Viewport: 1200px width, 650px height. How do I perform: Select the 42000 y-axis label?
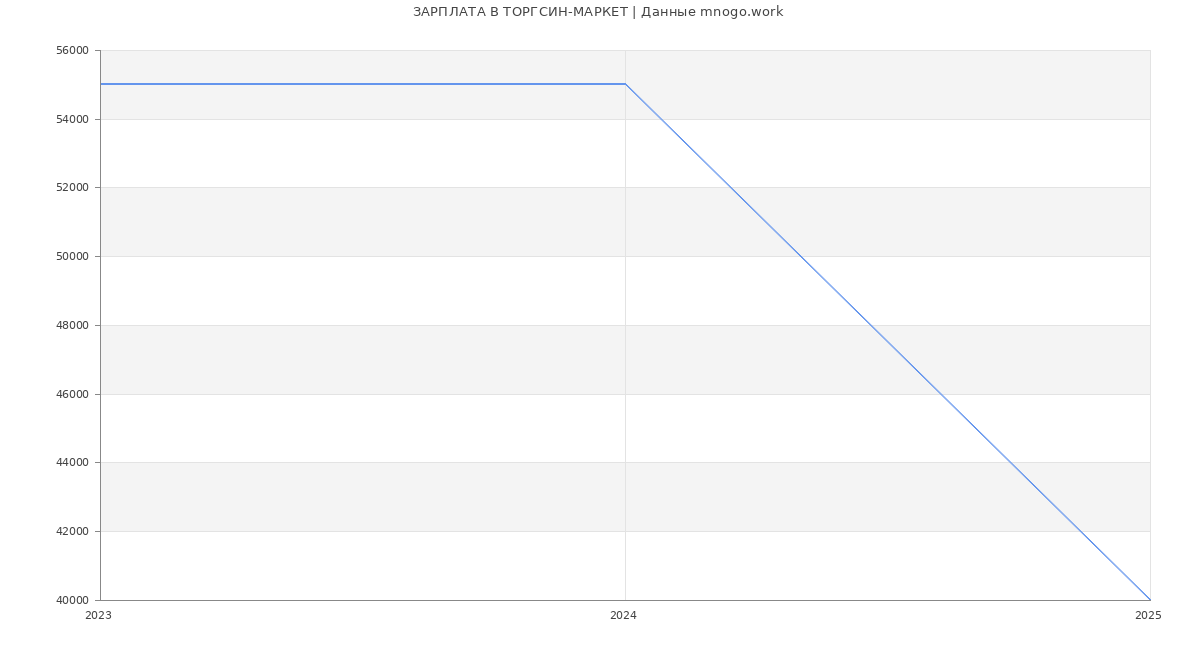pos(72,532)
